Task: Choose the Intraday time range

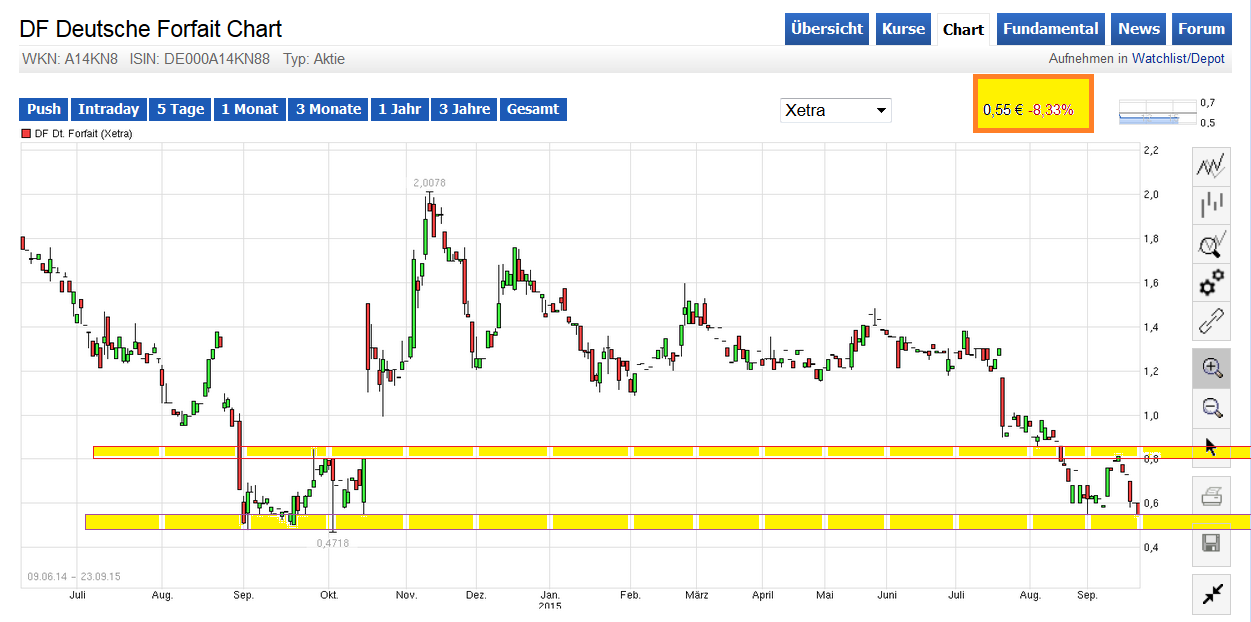Action: (x=108, y=109)
